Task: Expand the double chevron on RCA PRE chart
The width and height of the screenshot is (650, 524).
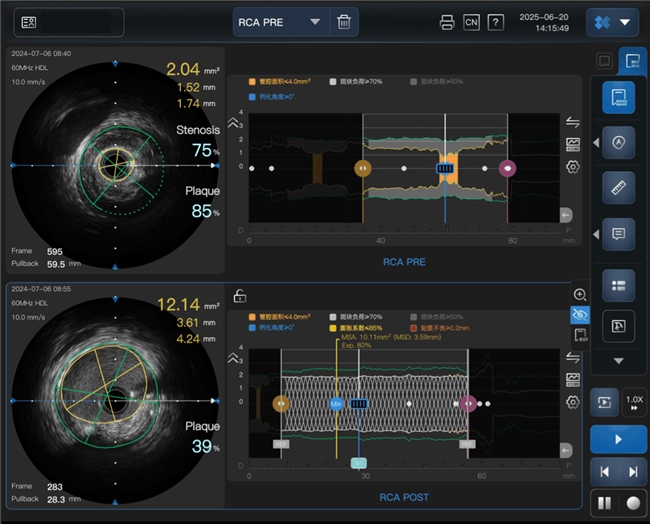Action: point(235,123)
